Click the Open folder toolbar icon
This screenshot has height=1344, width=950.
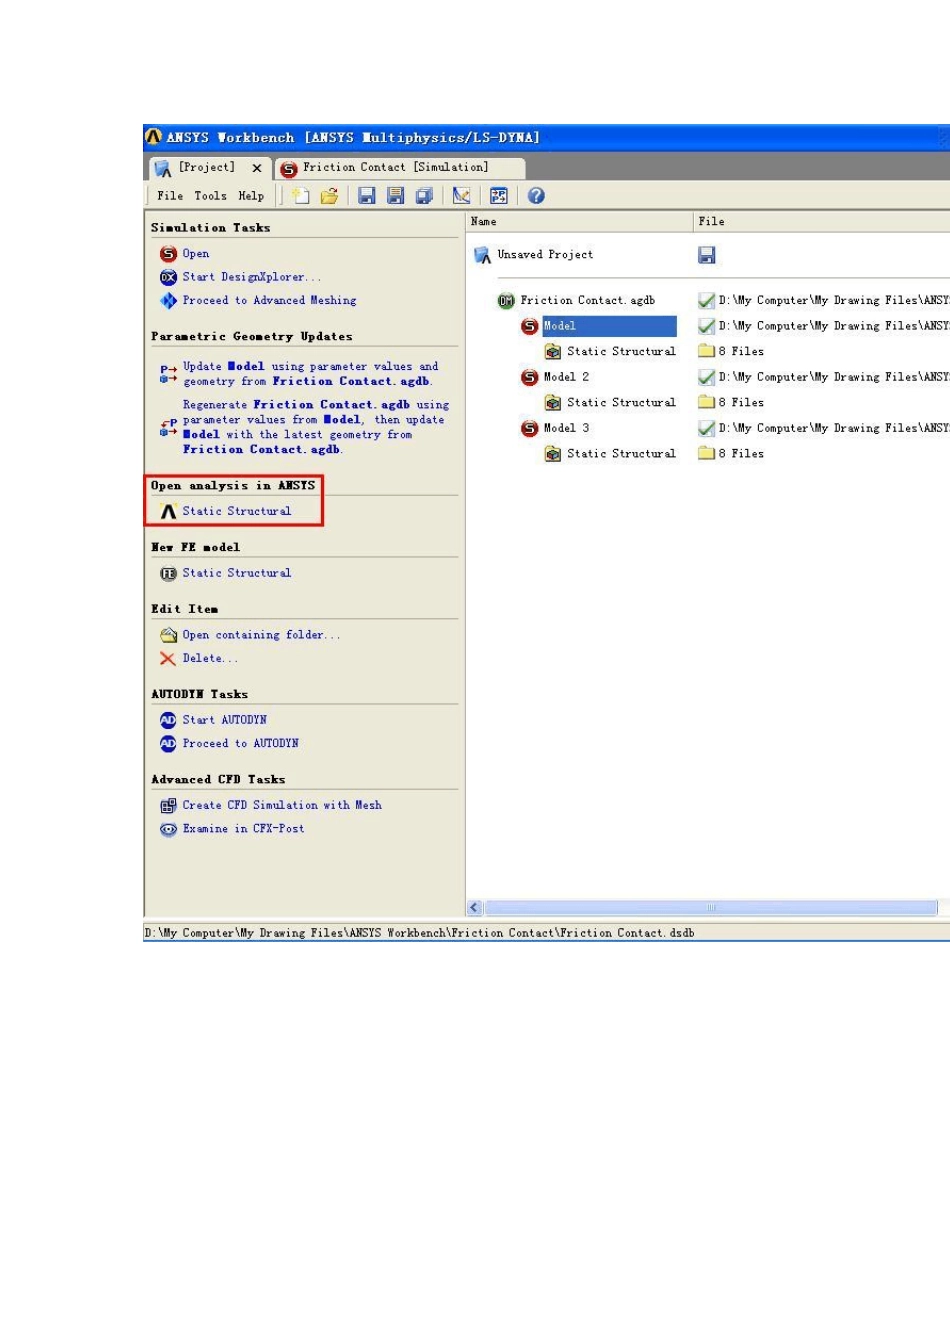[329, 196]
